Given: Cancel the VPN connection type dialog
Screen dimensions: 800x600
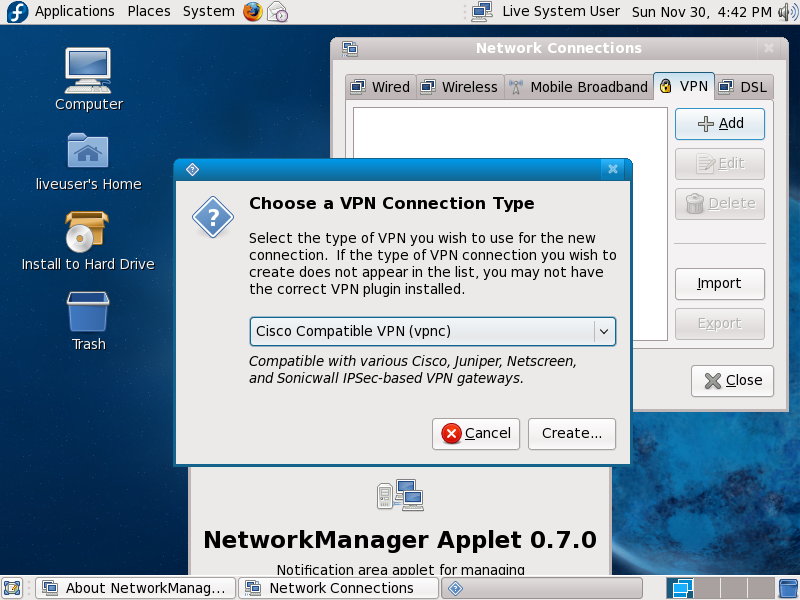Looking at the screenshot, I should coord(476,434).
